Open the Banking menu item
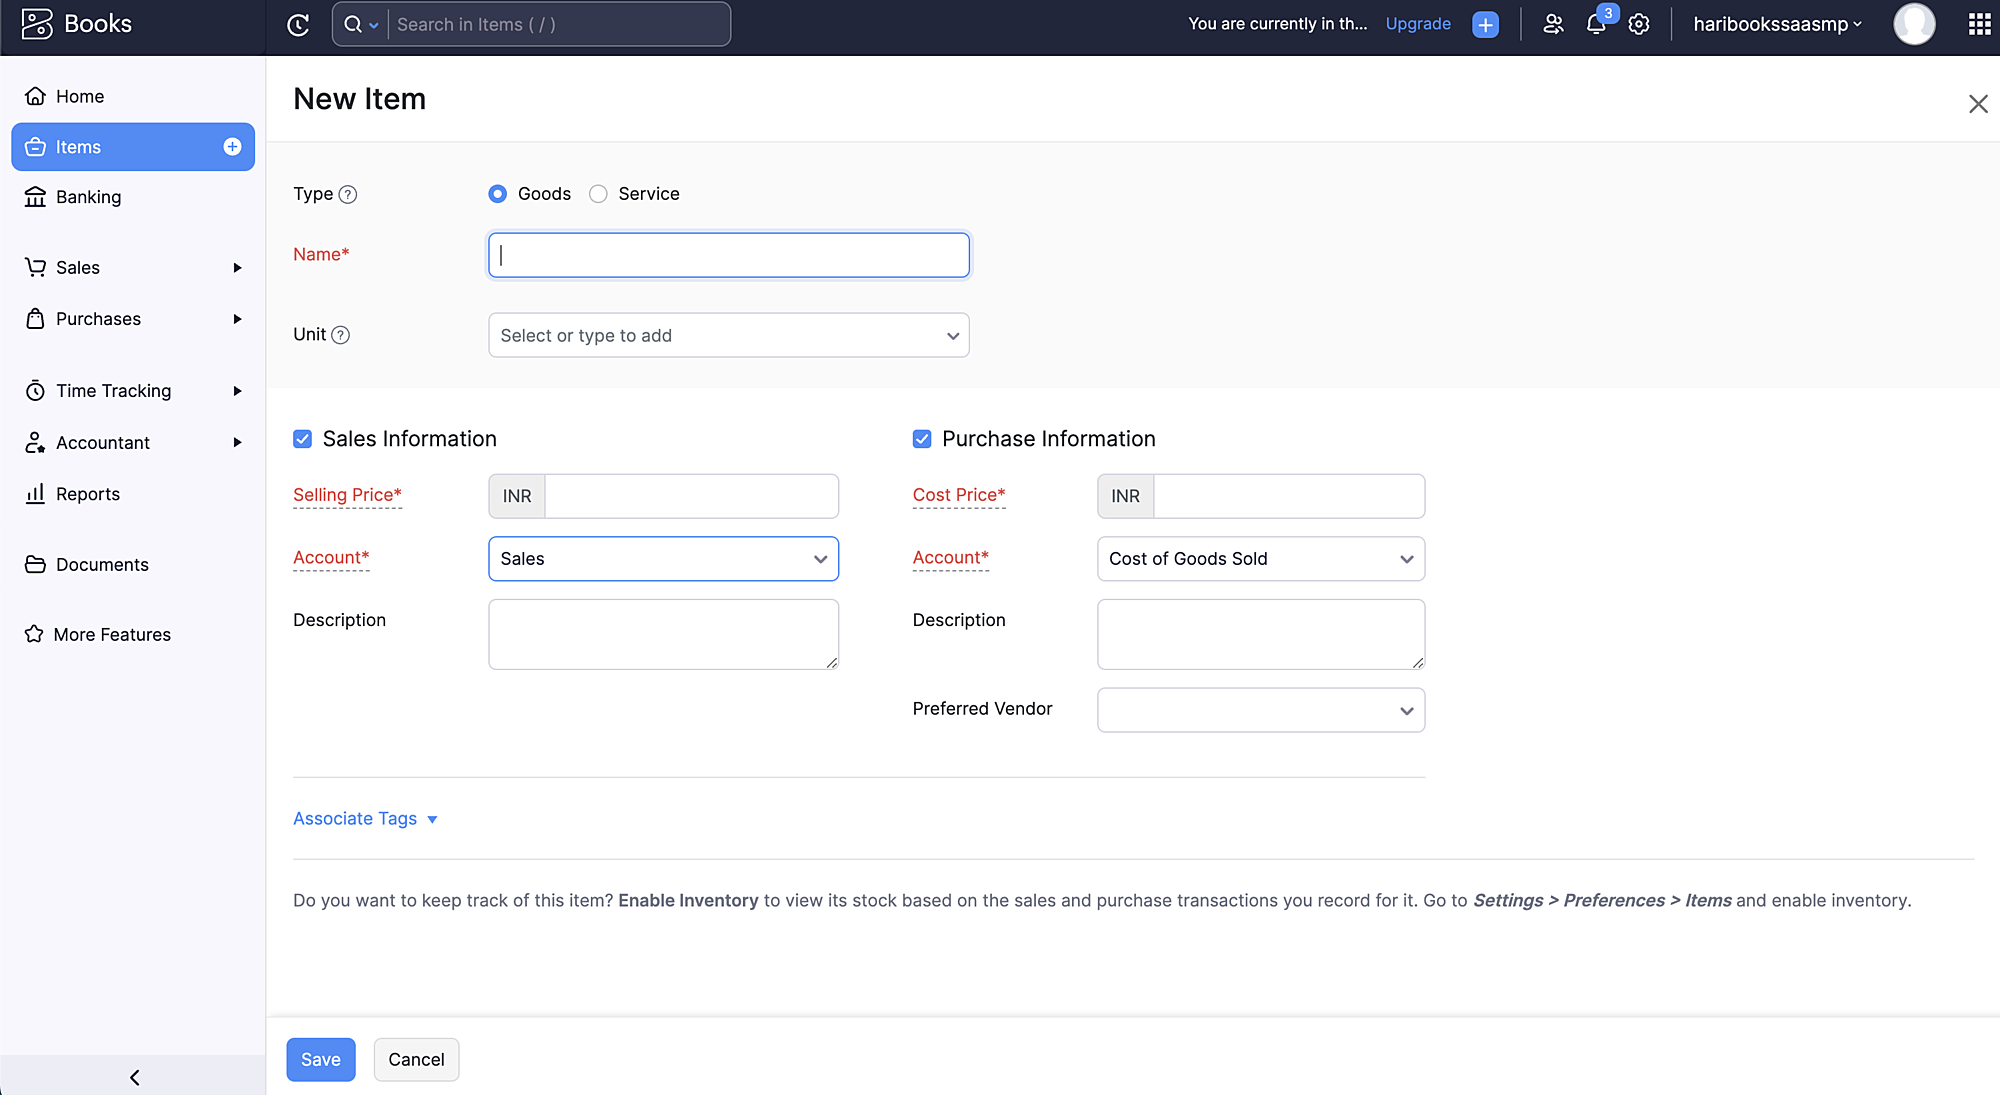The width and height of the screenshot is (2000, 1095). click(x=88, y=197)
